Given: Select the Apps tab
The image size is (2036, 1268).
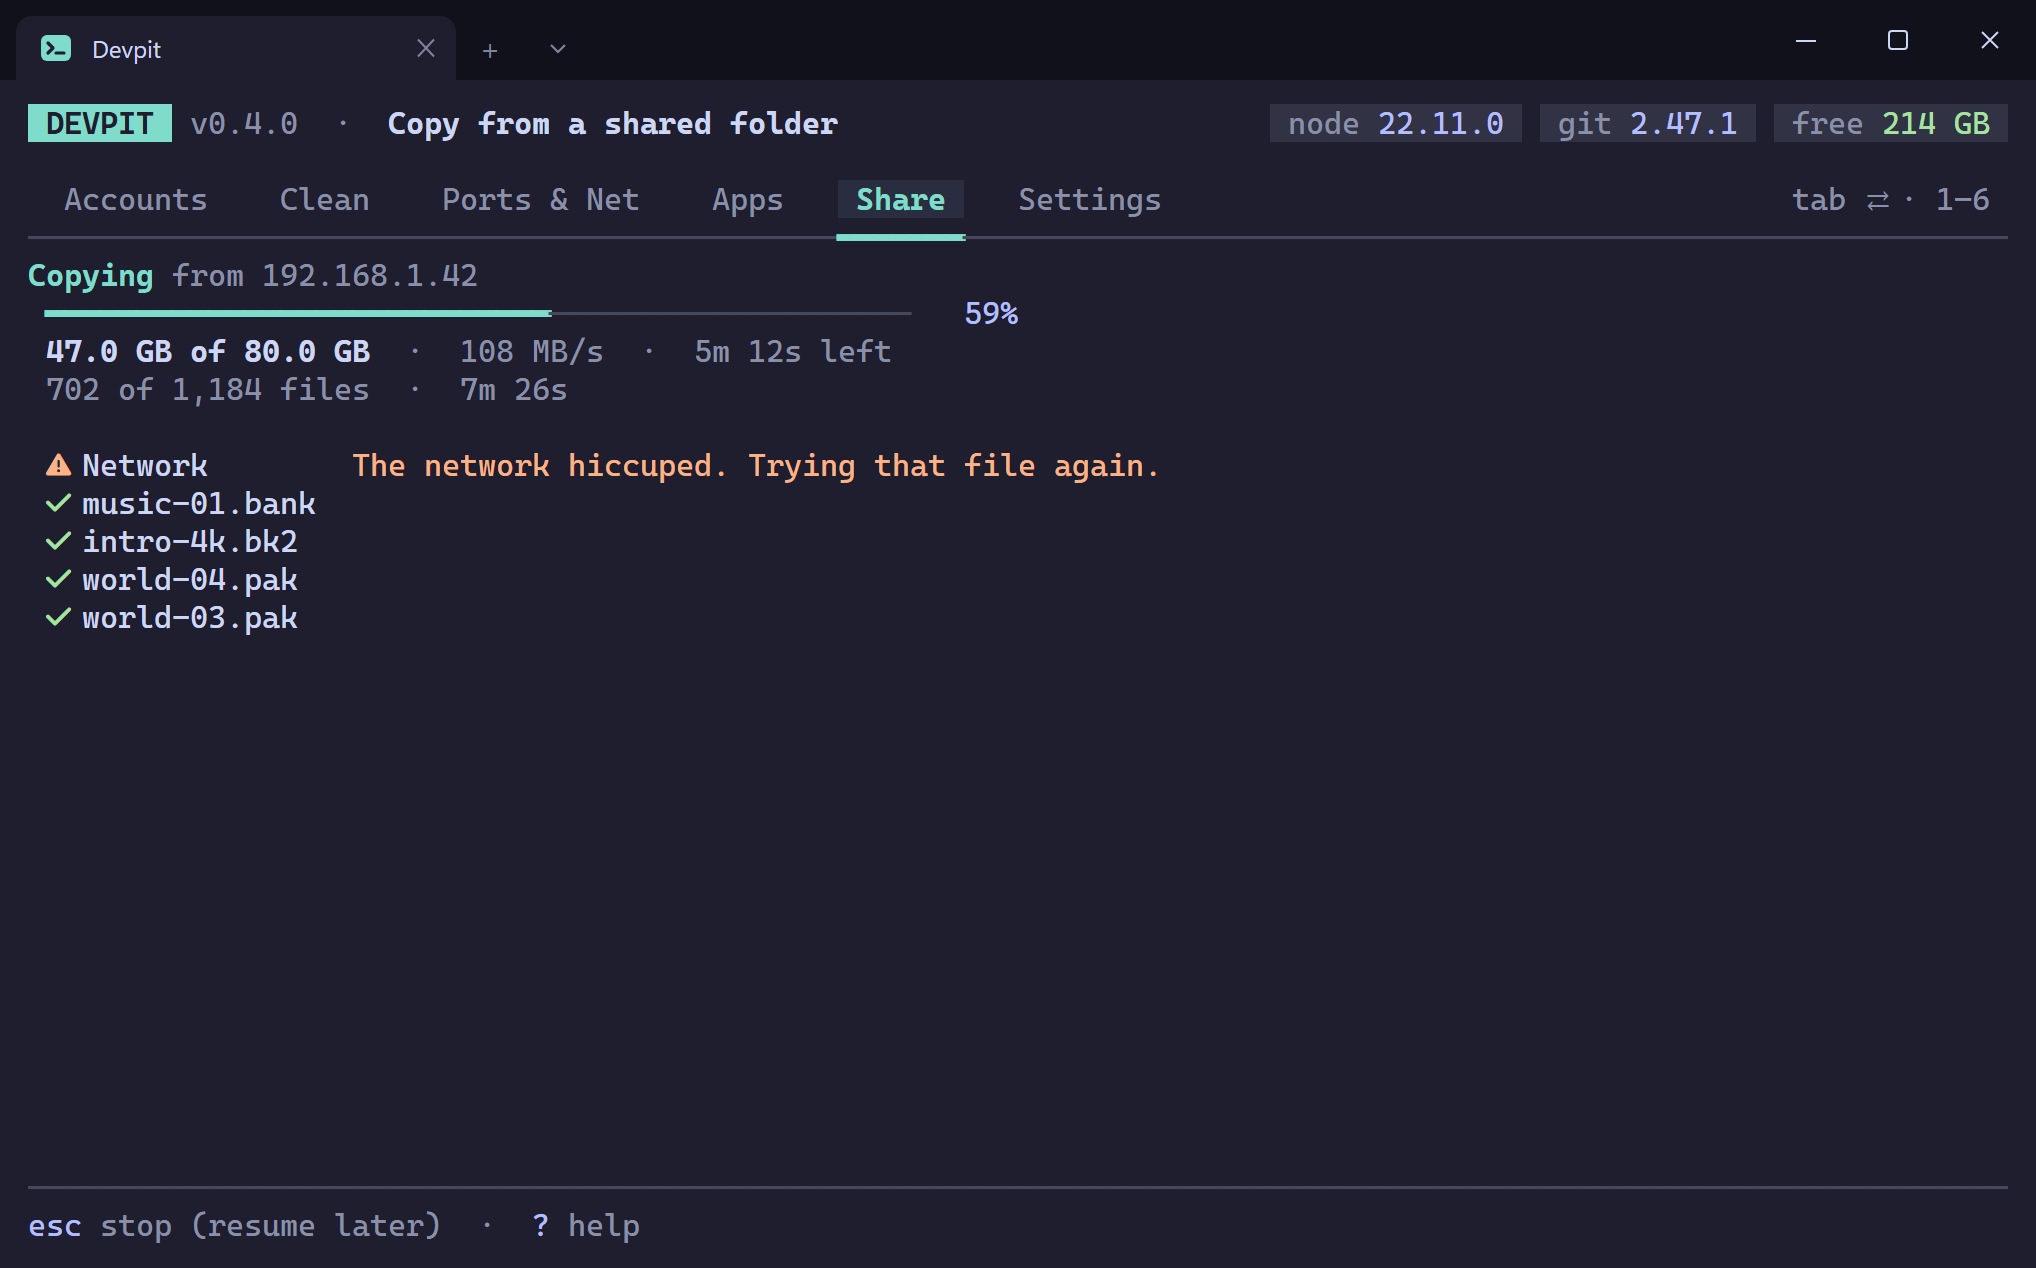Looking at the screenshot, I should (x=748, y=199).
